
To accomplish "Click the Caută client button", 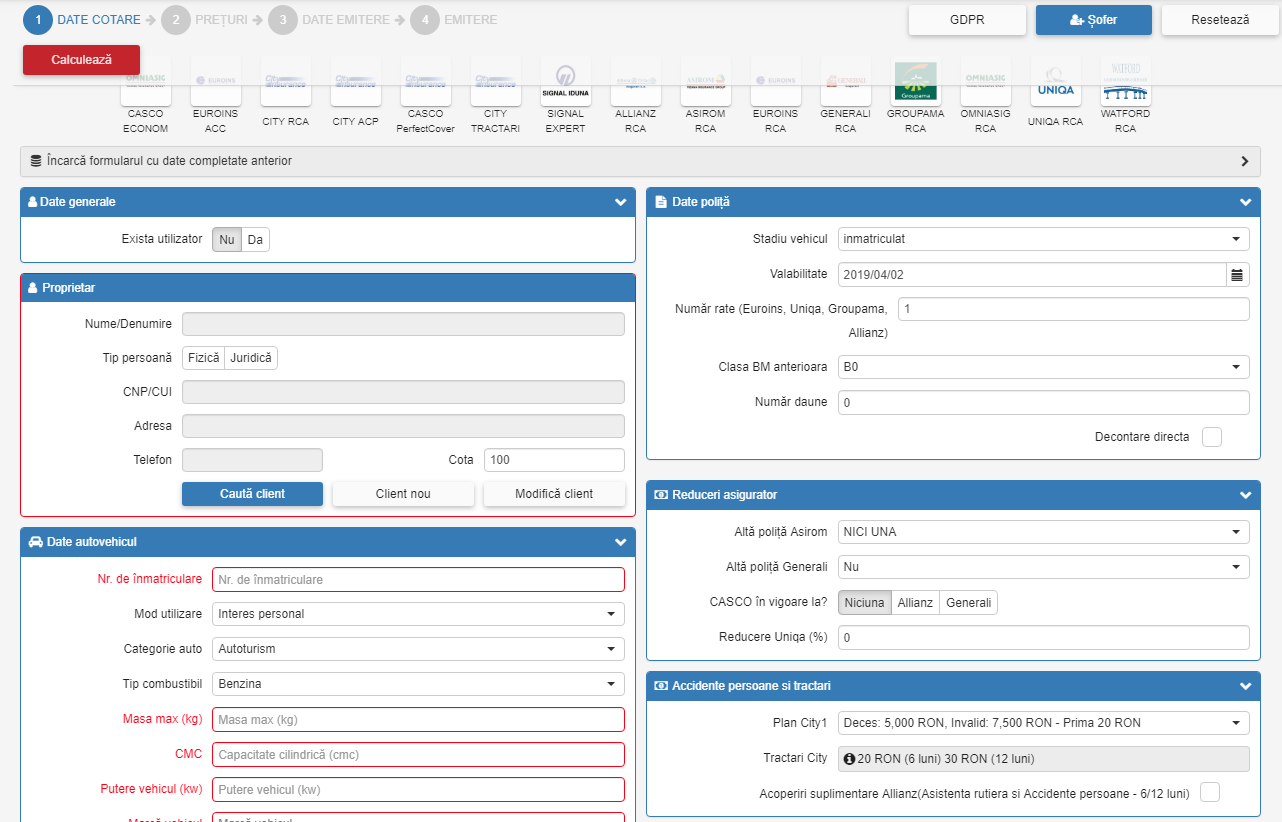I will [252, 494].
